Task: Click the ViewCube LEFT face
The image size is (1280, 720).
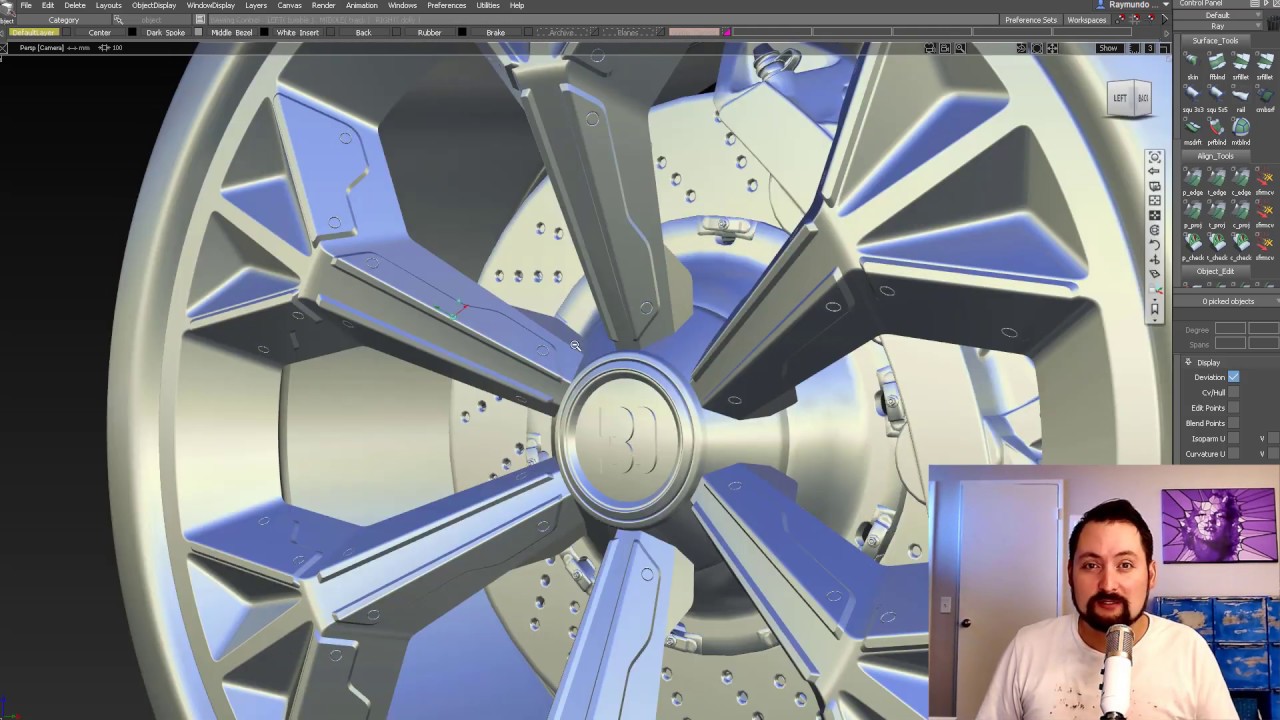Action: (1120, 98)
